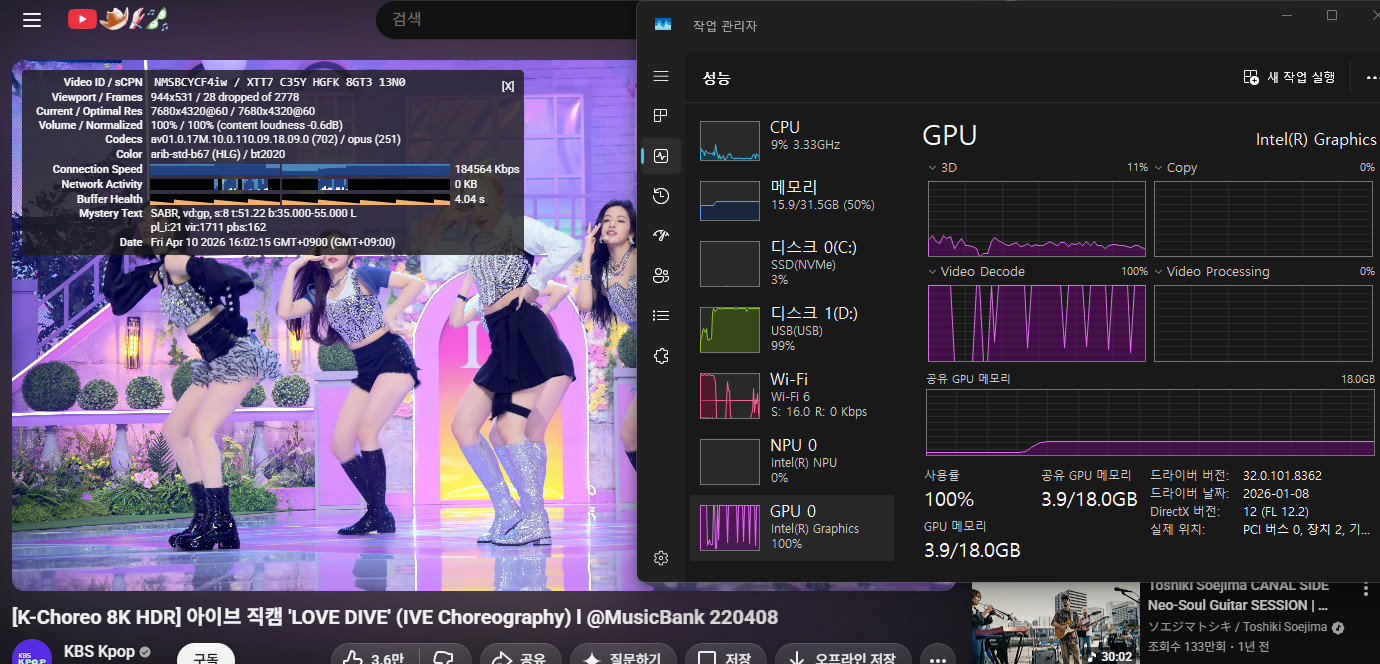
Task: Click the 사용률 100% value
Action: point(949,499)
